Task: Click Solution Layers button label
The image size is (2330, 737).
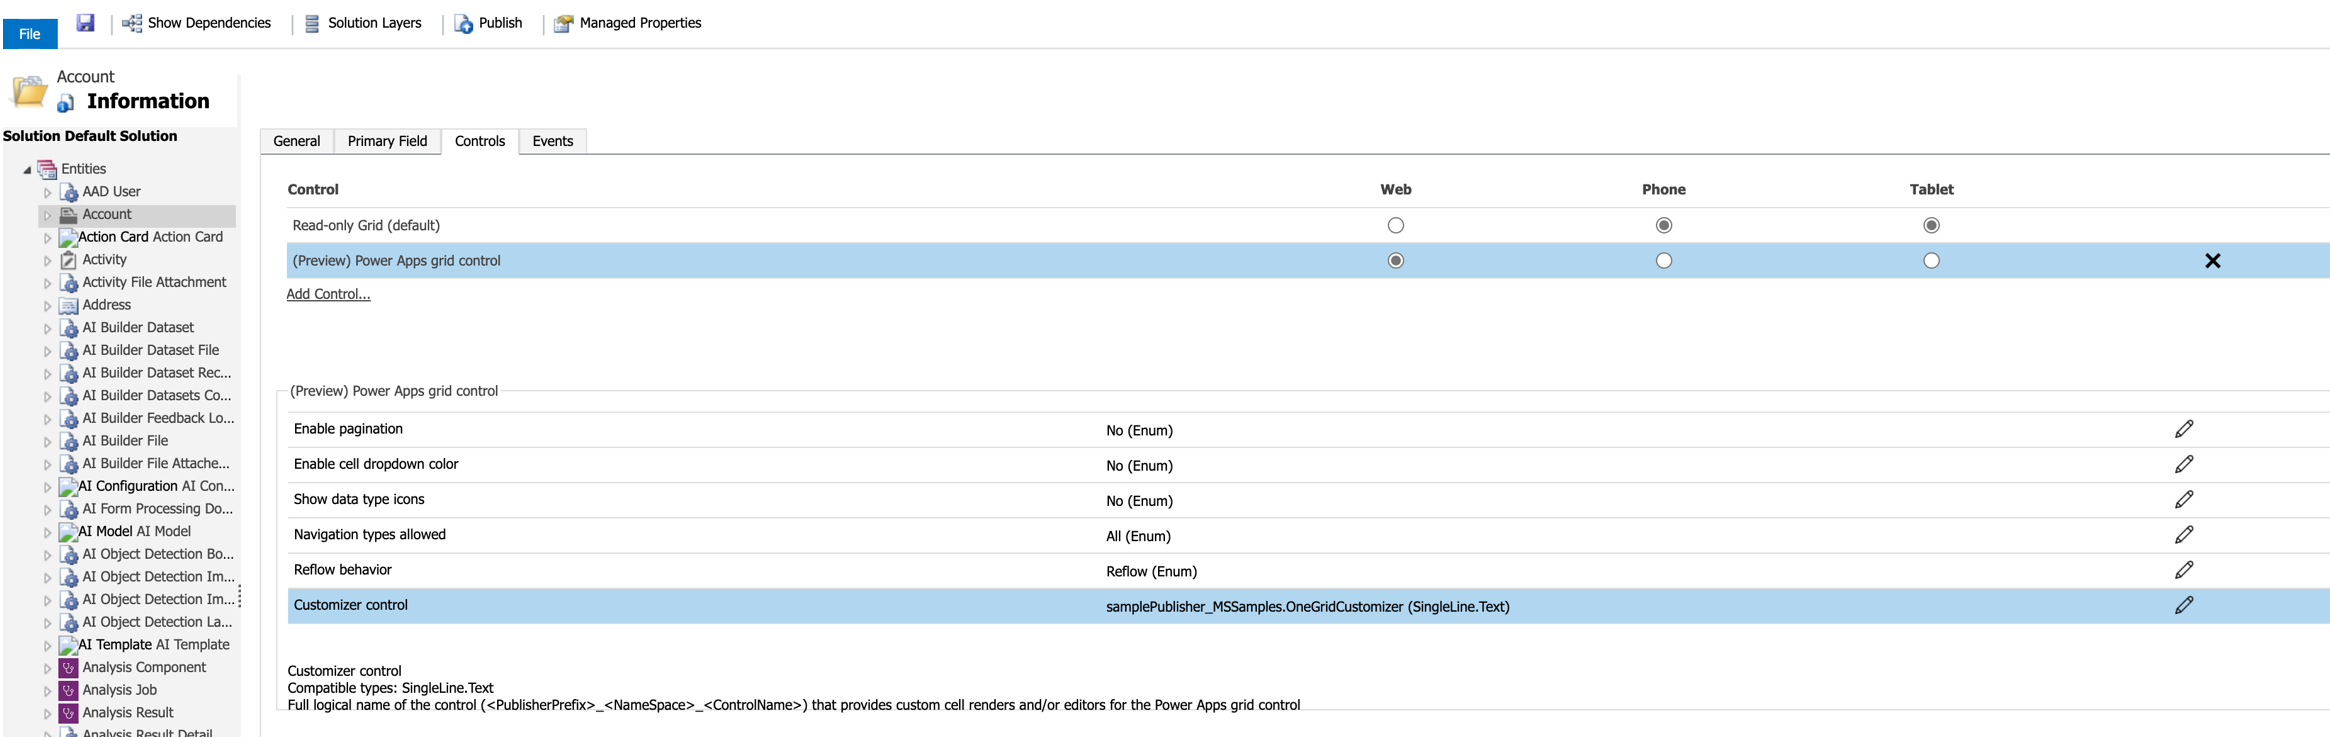Action: click(375, 23)
